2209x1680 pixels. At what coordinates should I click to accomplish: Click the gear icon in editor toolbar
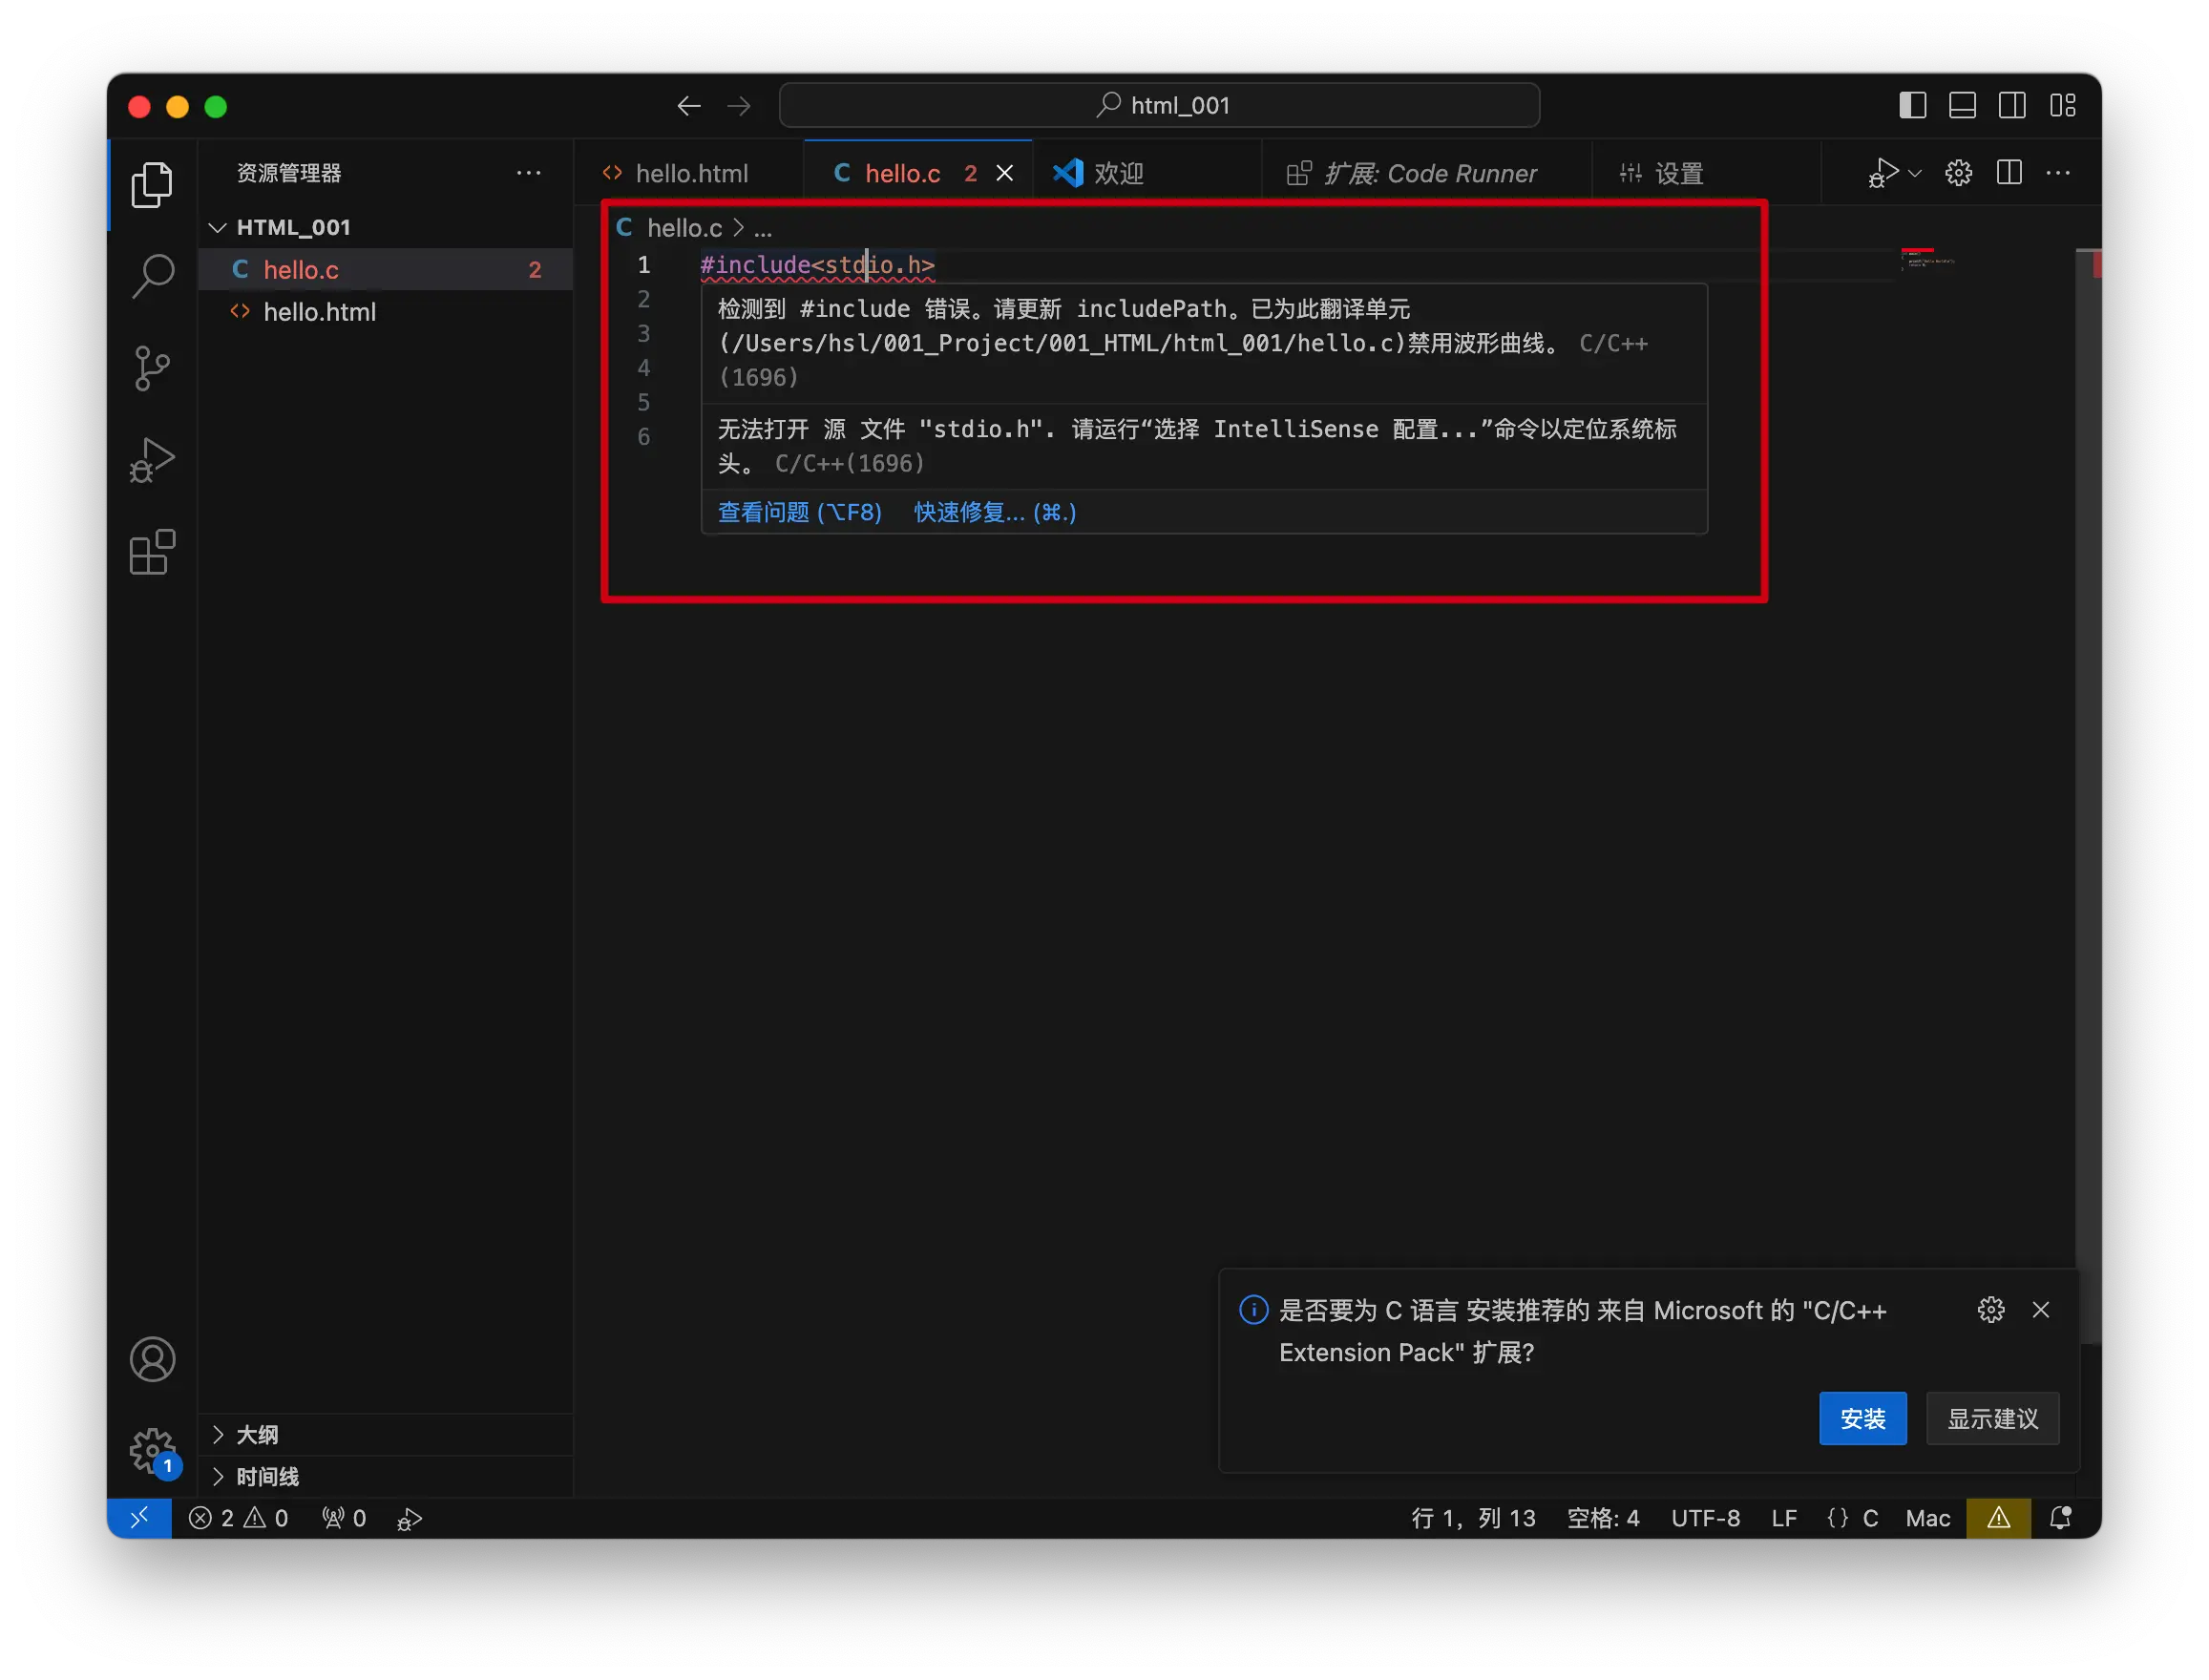[1958, 173]
